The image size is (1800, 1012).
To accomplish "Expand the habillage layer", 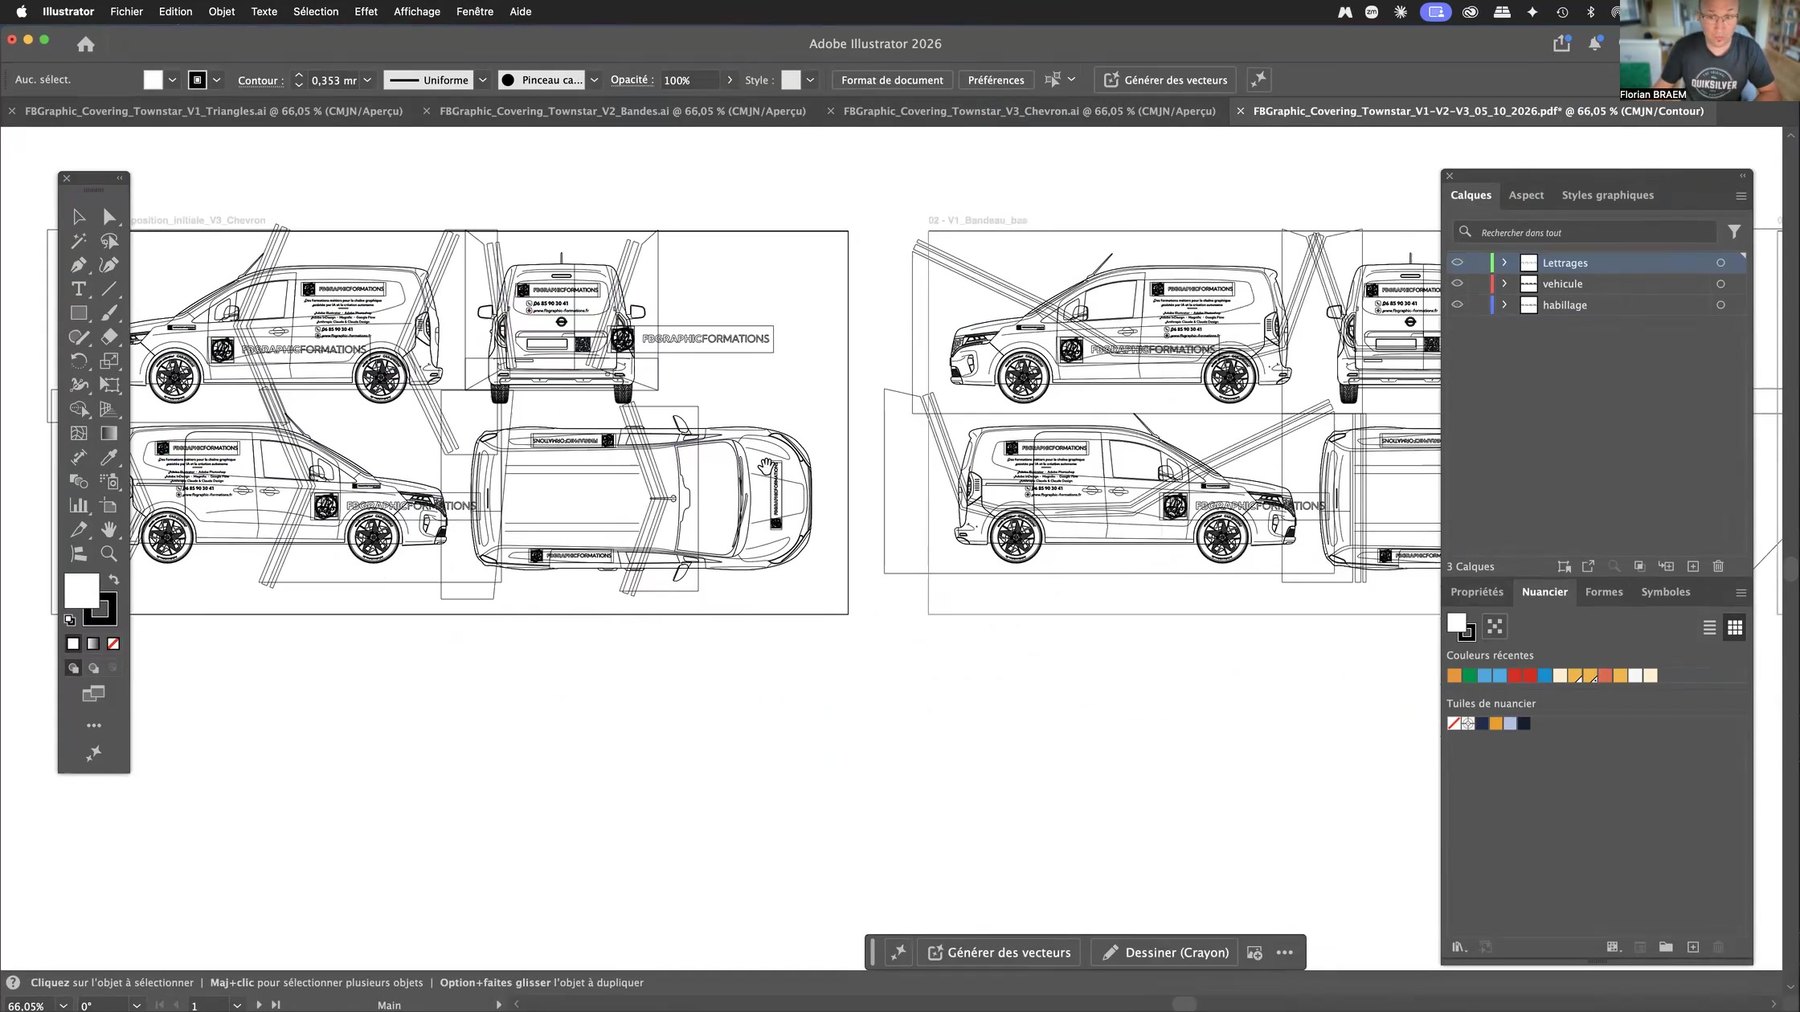I will [x=1504, y=305].
